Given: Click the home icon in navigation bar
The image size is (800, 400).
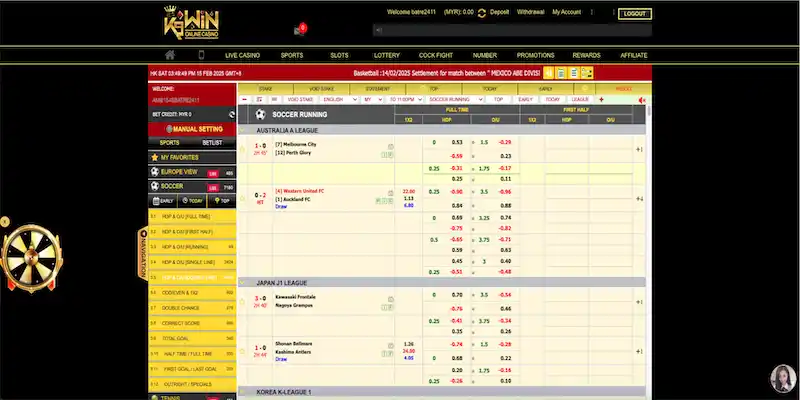Looking at the screenshot, I should point(169,55).
